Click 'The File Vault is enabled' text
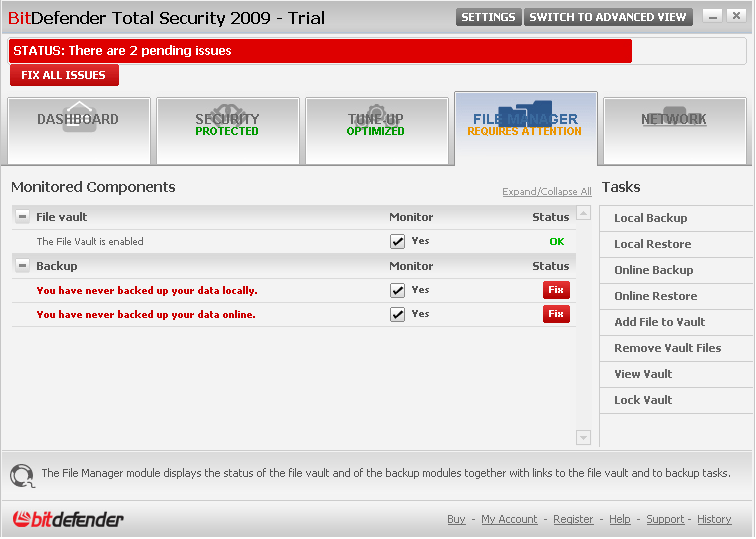This screenshot has height=539, width=756. (90, 242)
